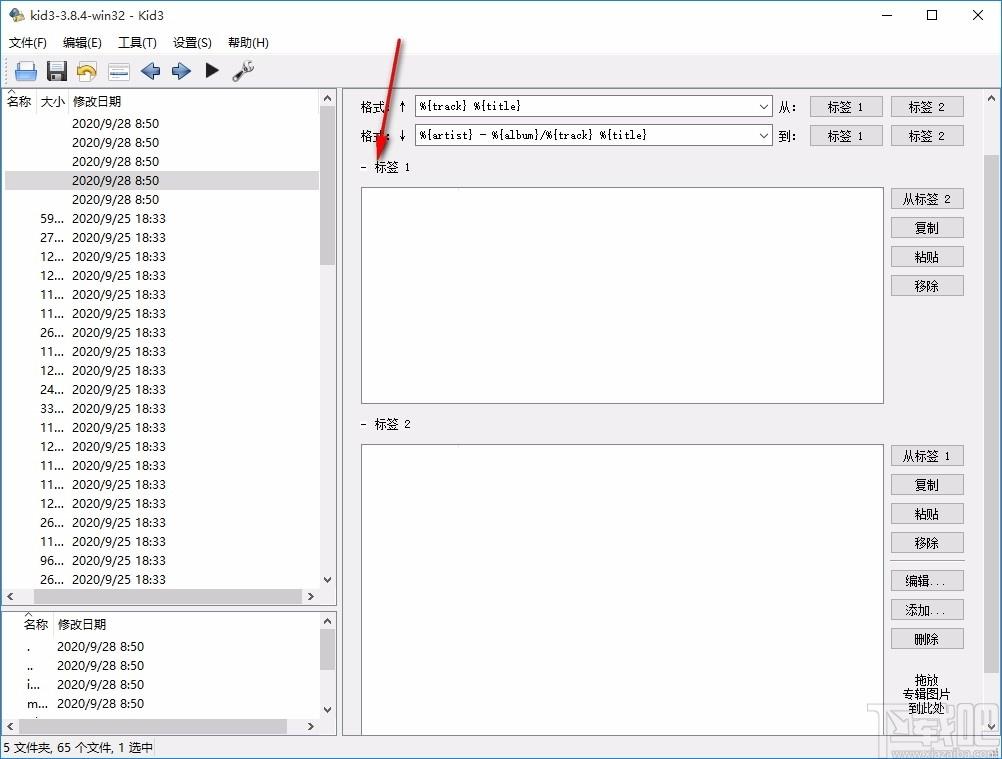Click the playlist card toolbar icon
This screenshot has height=759, width=1002.
[x=119, y=72]
